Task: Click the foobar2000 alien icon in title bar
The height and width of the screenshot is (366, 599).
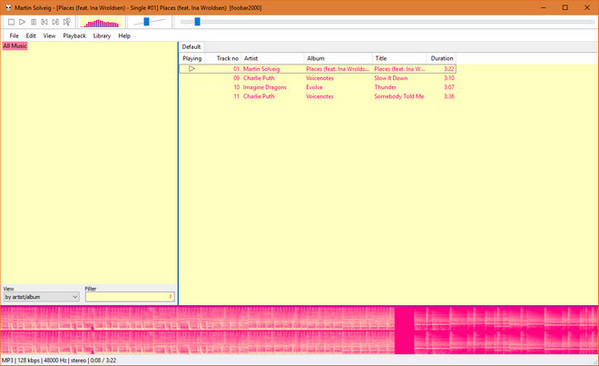Action: (8, 8)
